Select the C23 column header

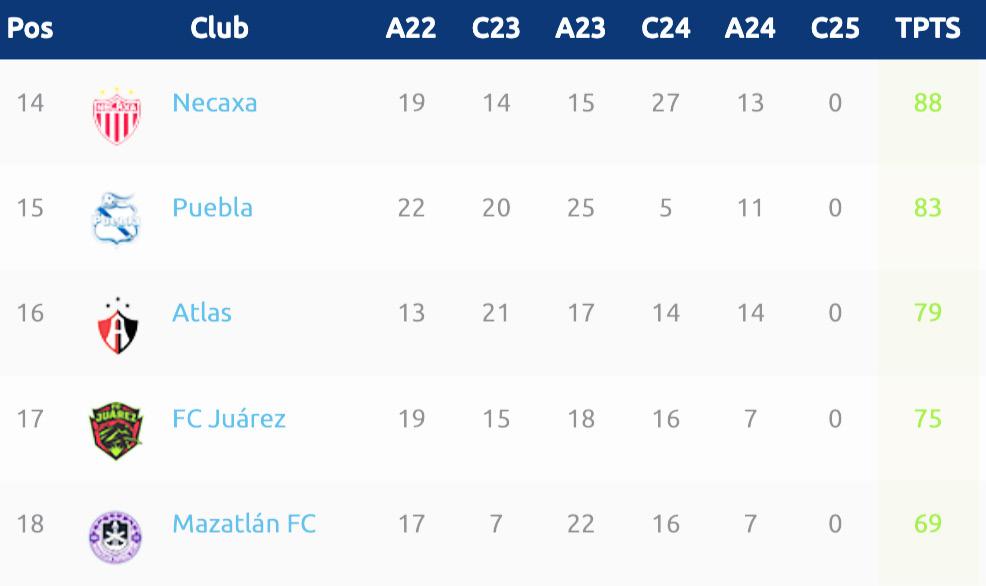tap(496, 28)
